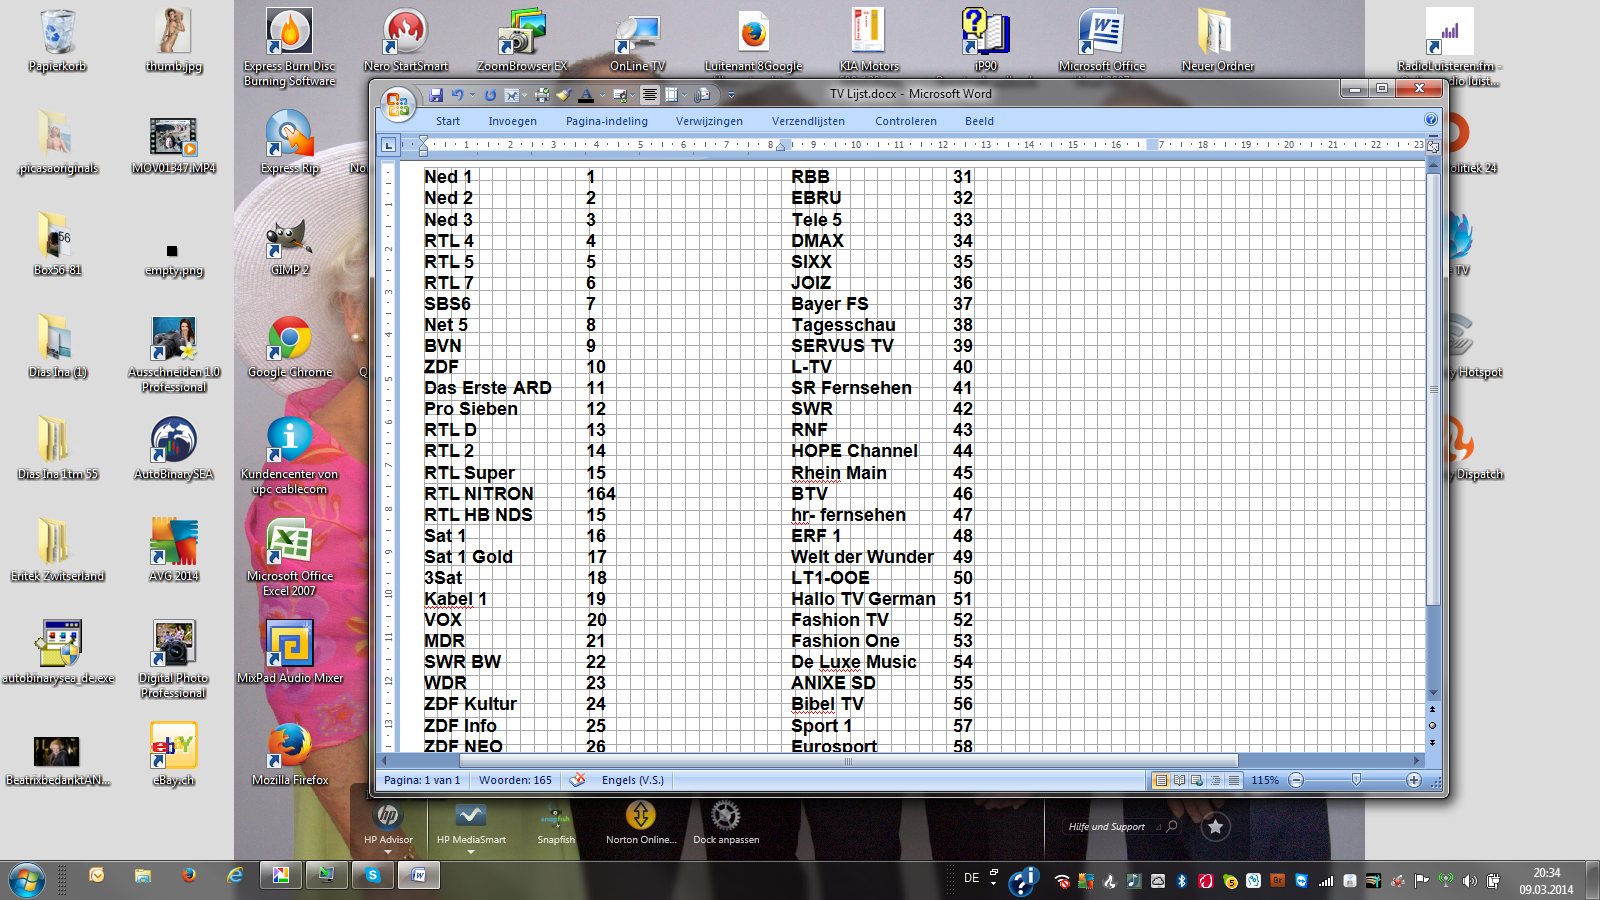Click the spelling check icon in status bar

pyautogui.click(x=577, y=780)
